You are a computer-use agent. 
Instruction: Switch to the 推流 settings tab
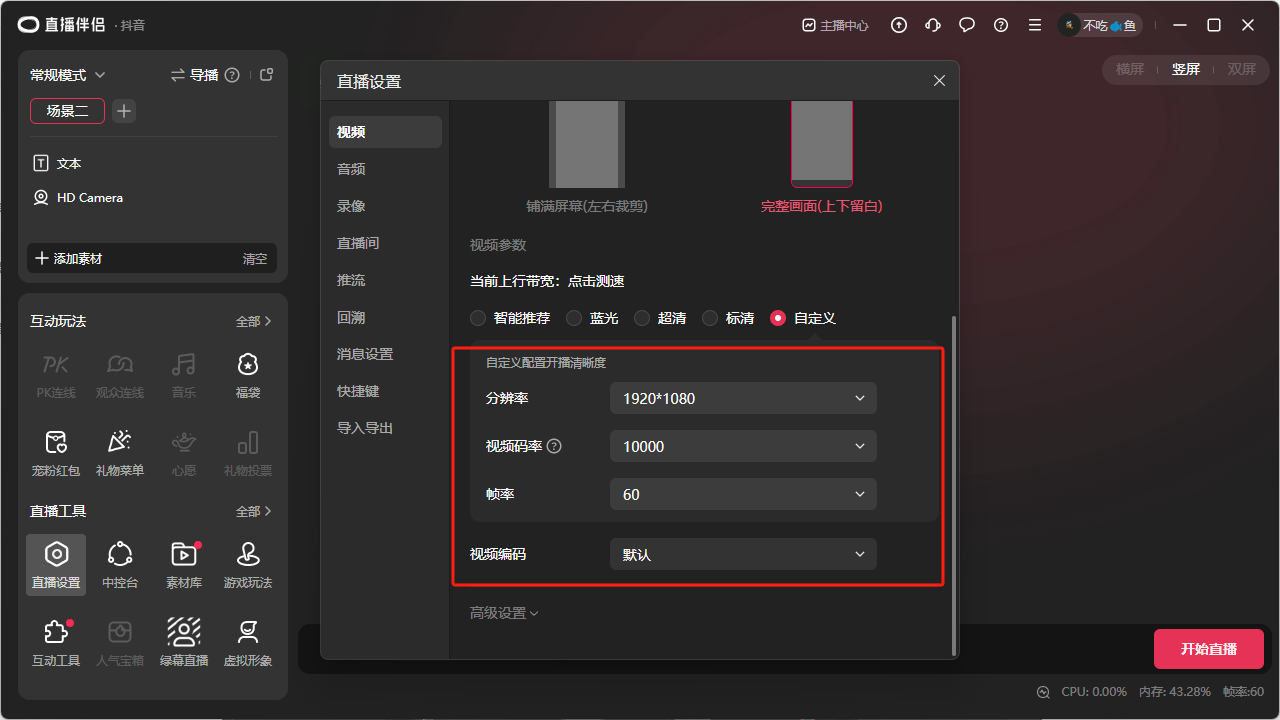385,280
